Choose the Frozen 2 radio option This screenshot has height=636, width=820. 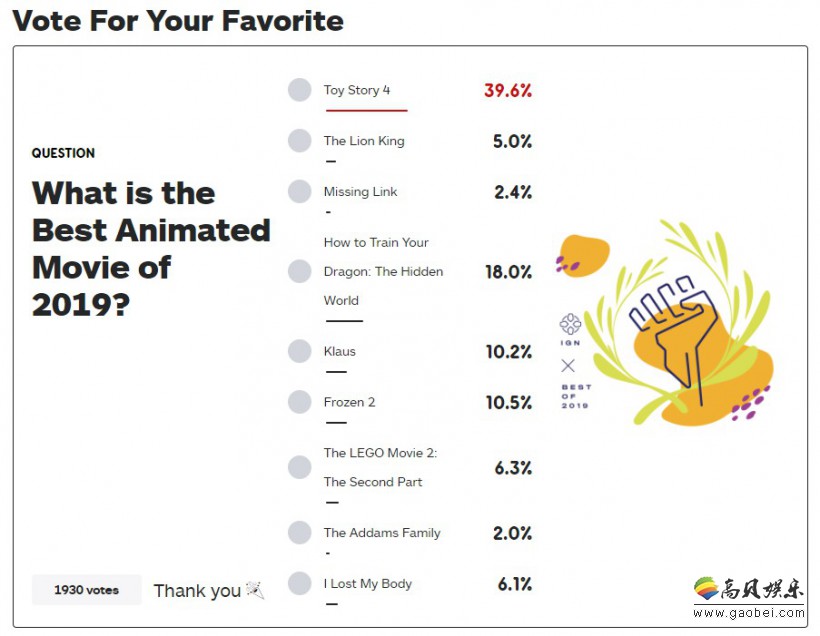point(300,402)
